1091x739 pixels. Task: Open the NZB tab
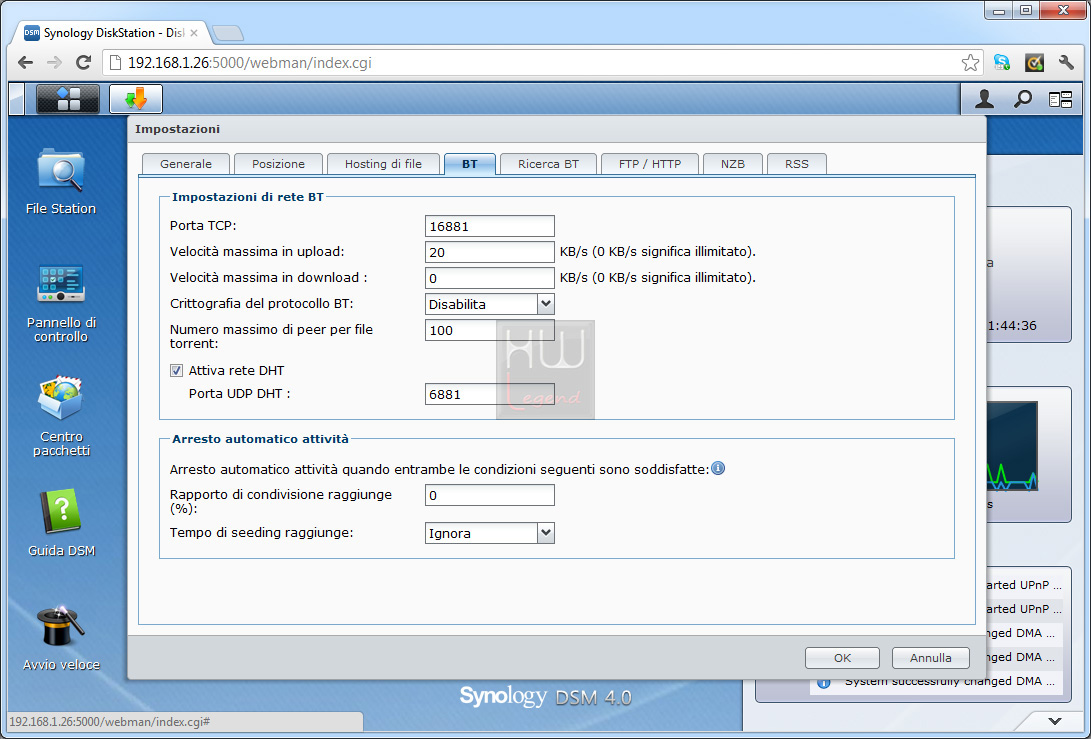(x=733, y=164)
